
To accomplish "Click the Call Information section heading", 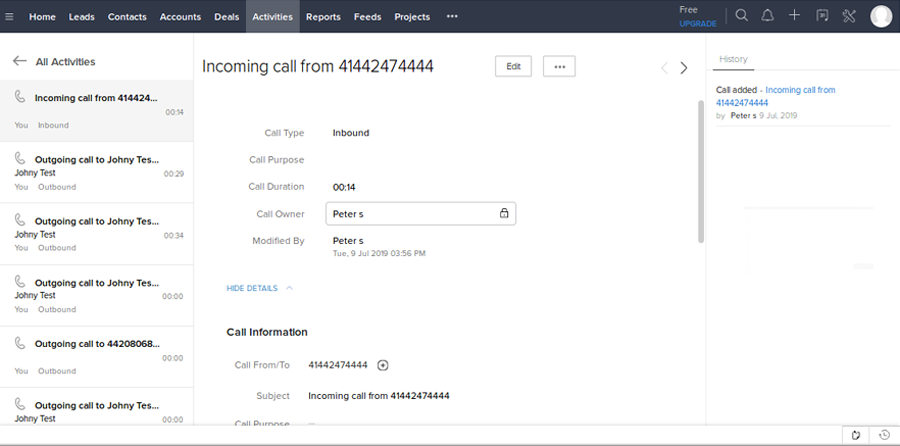I will pos(267,332).
